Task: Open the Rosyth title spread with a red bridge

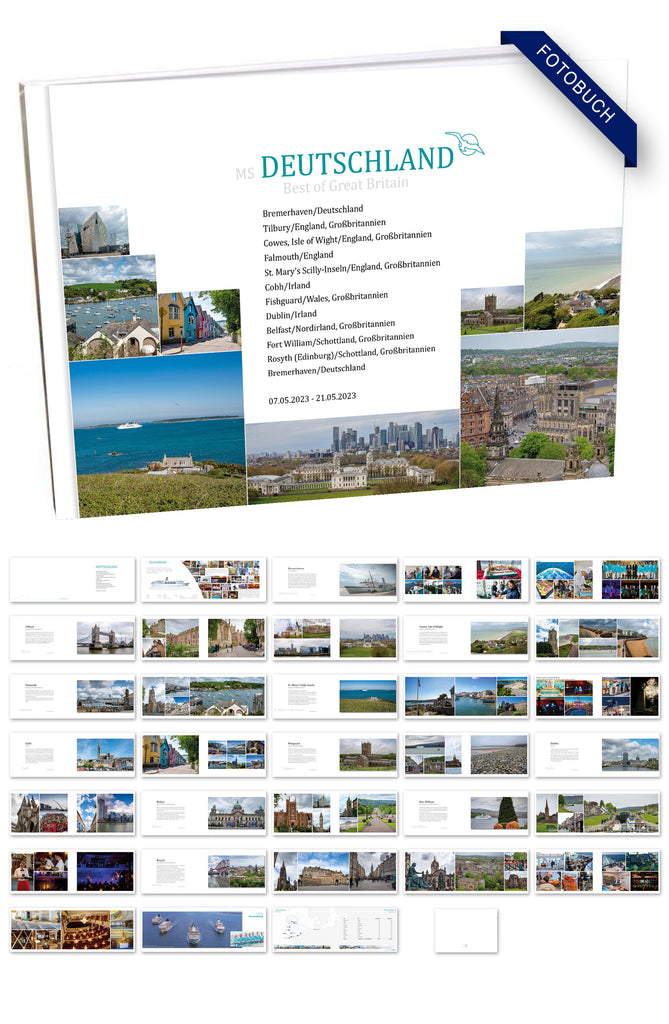Action: pyautogui.click(x=204, y=872)
